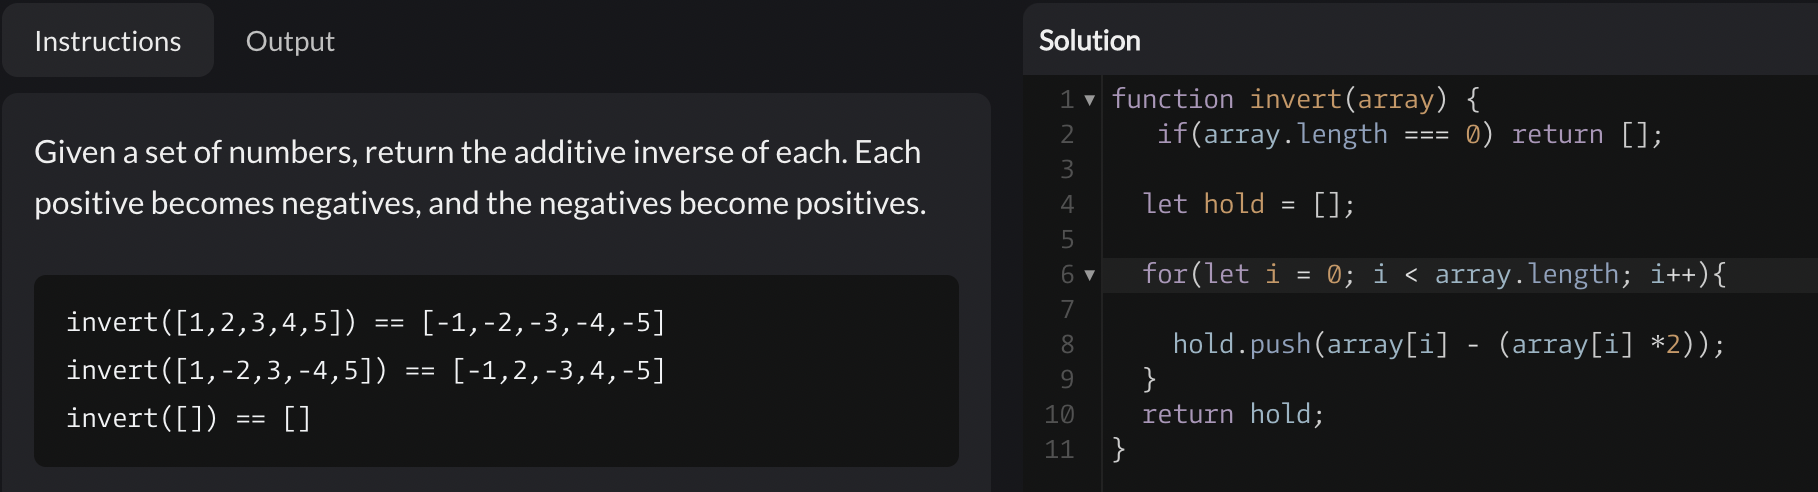This screenshot has width=1818, height=492.
Task: Click the invert([1,2,3,4,5]) example line
Action: pos(366,323)
